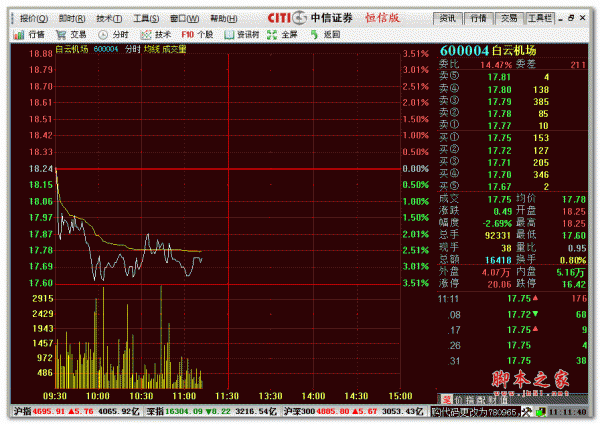
Task: Open the 帮助(H) menu
Action: click(224, 18)
